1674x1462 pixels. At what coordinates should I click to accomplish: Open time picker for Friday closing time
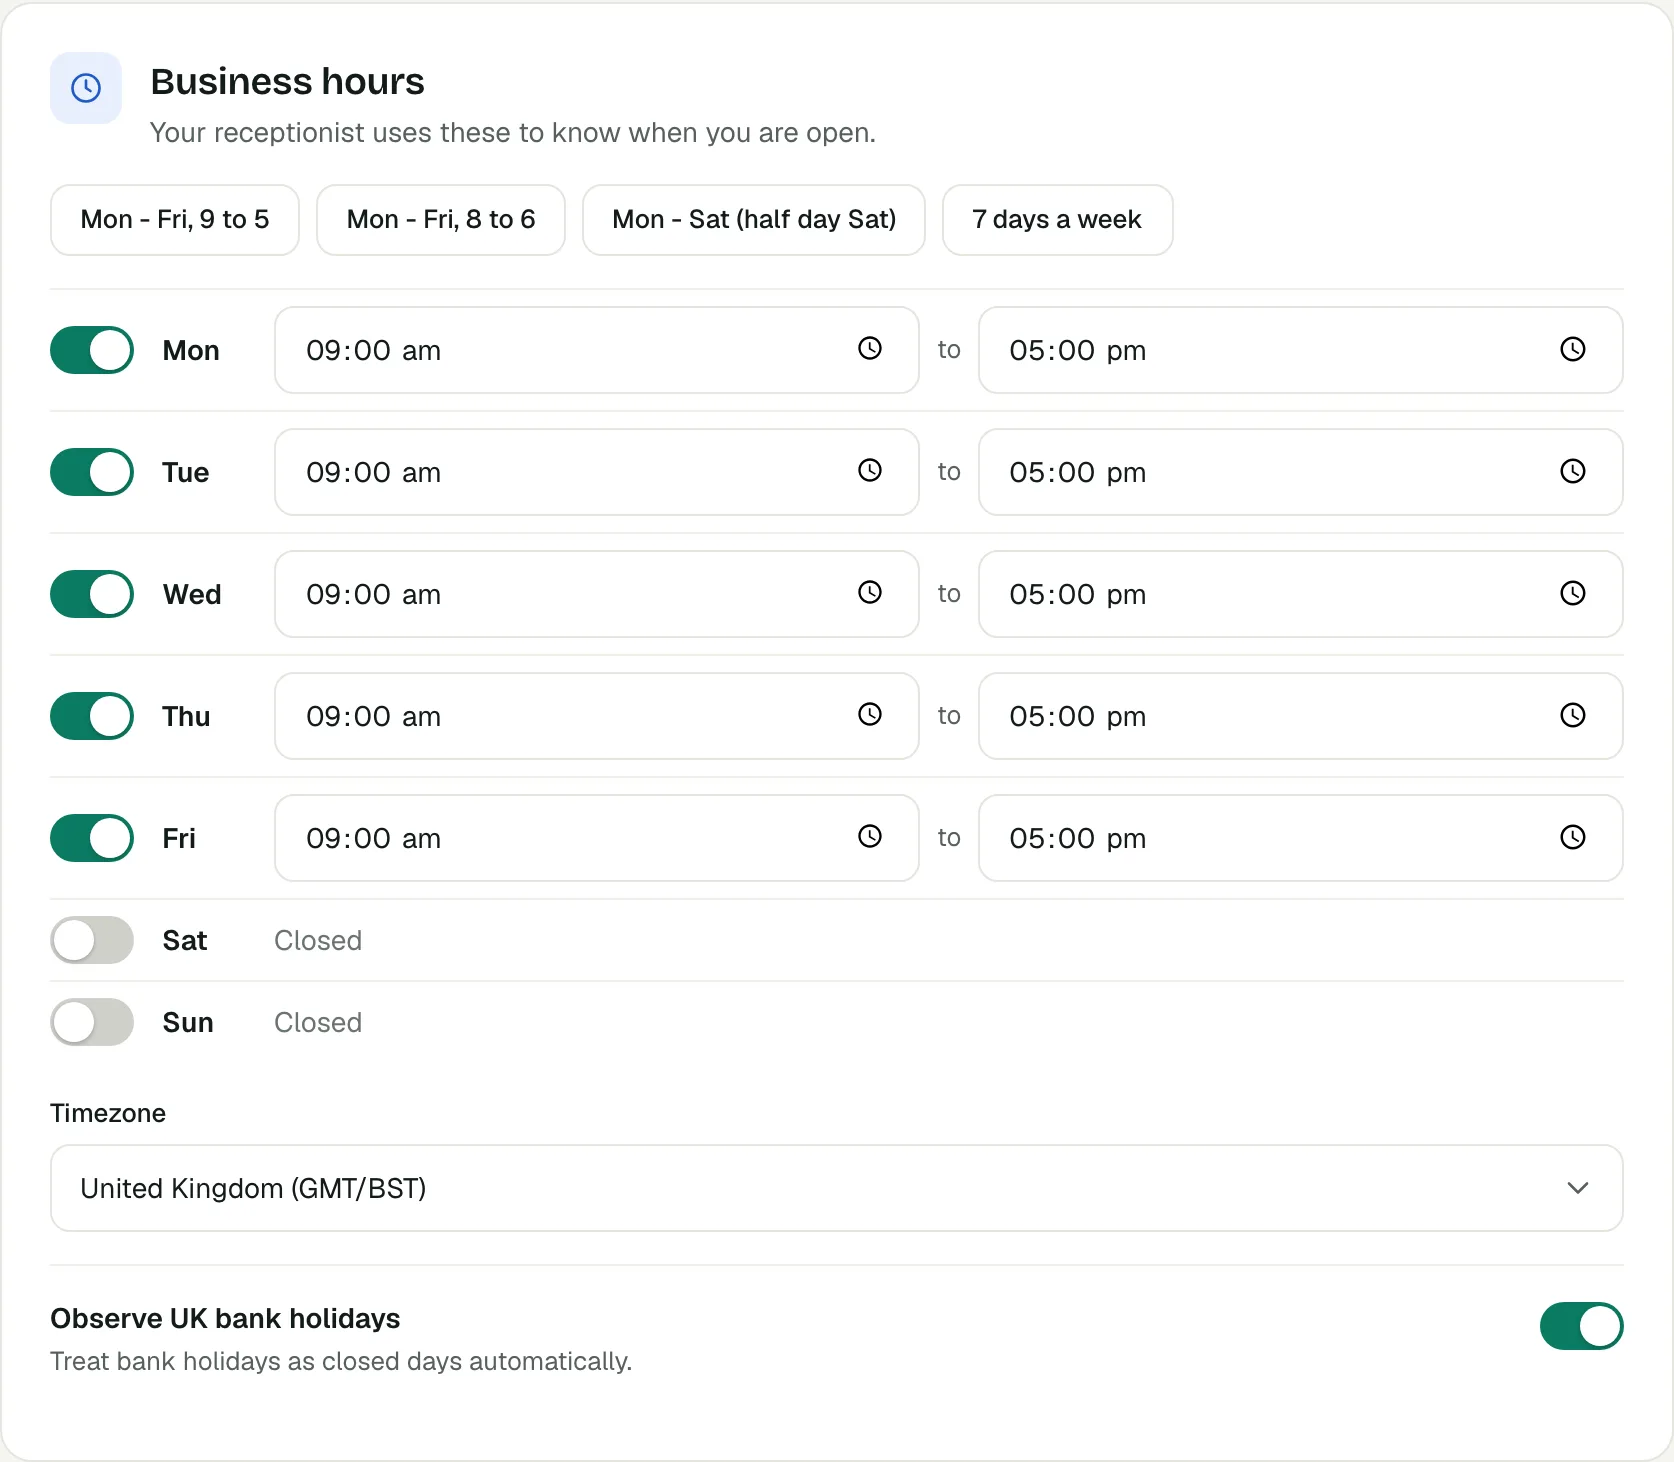coord(1573,837)
